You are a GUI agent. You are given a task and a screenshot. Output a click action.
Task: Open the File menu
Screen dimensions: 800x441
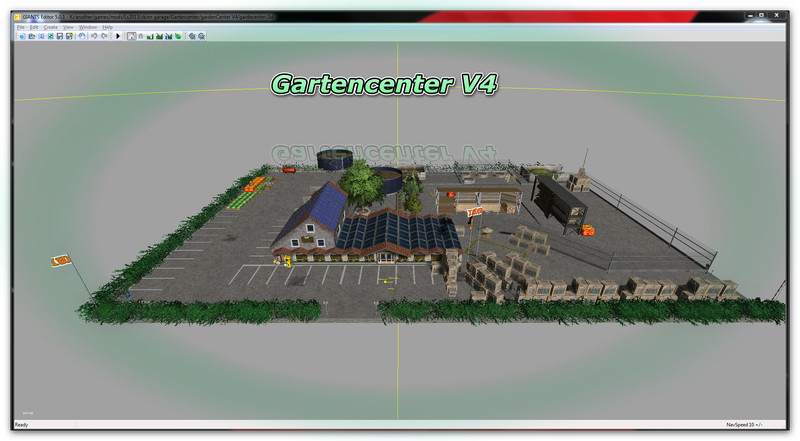point(20,27)
